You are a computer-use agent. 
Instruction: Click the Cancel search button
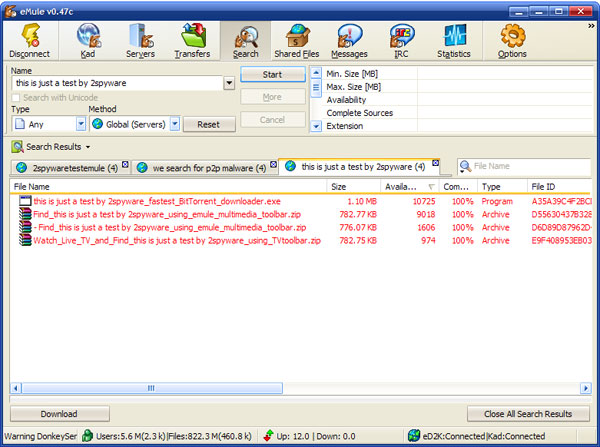click(x=272, y=120)
